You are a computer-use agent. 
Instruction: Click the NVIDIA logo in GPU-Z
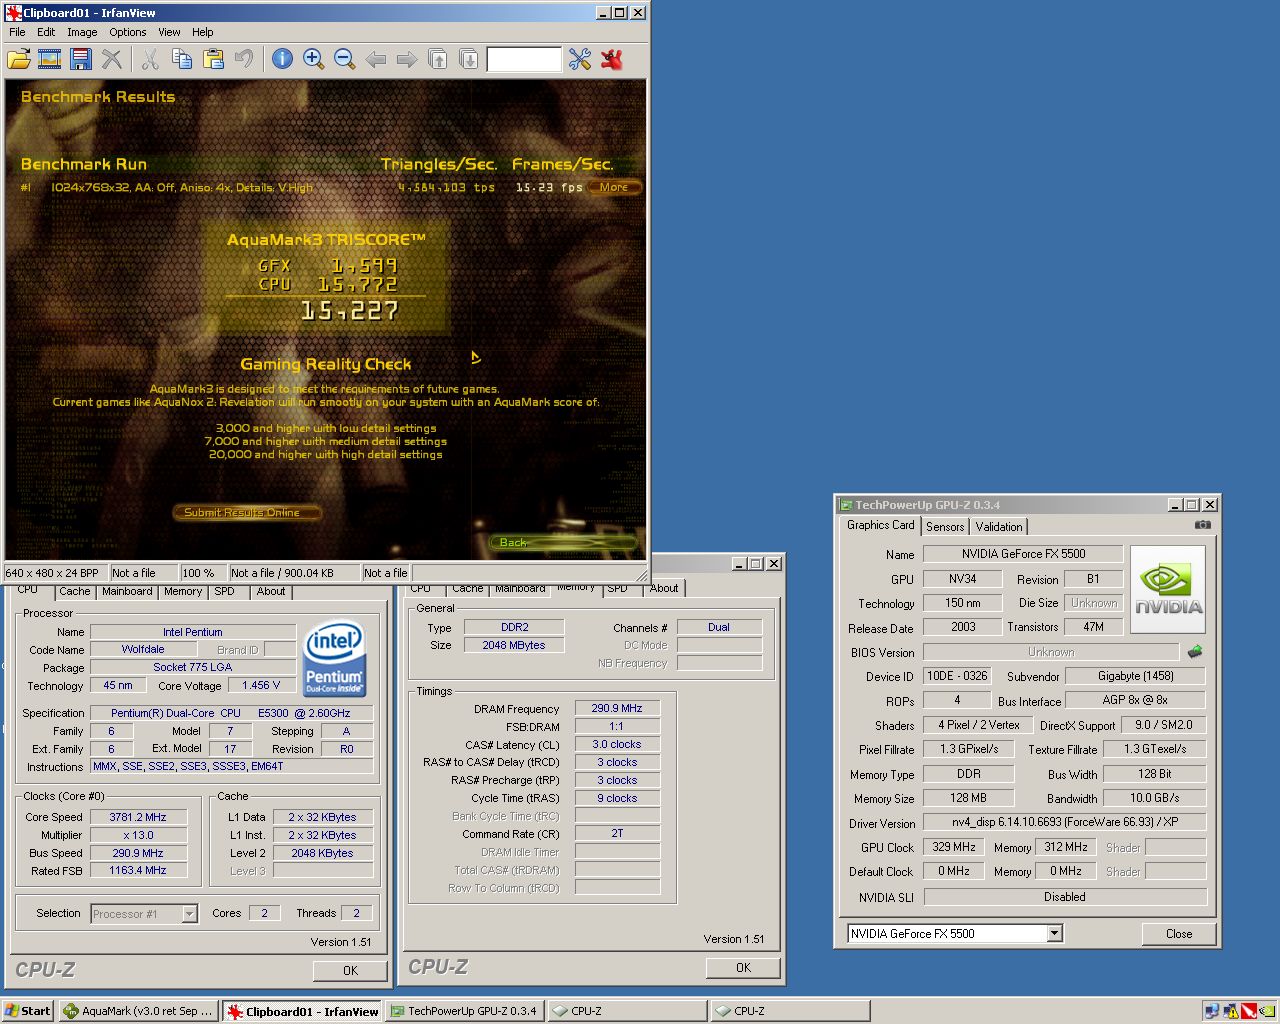pyautogui.click(x=1168, y=589)
